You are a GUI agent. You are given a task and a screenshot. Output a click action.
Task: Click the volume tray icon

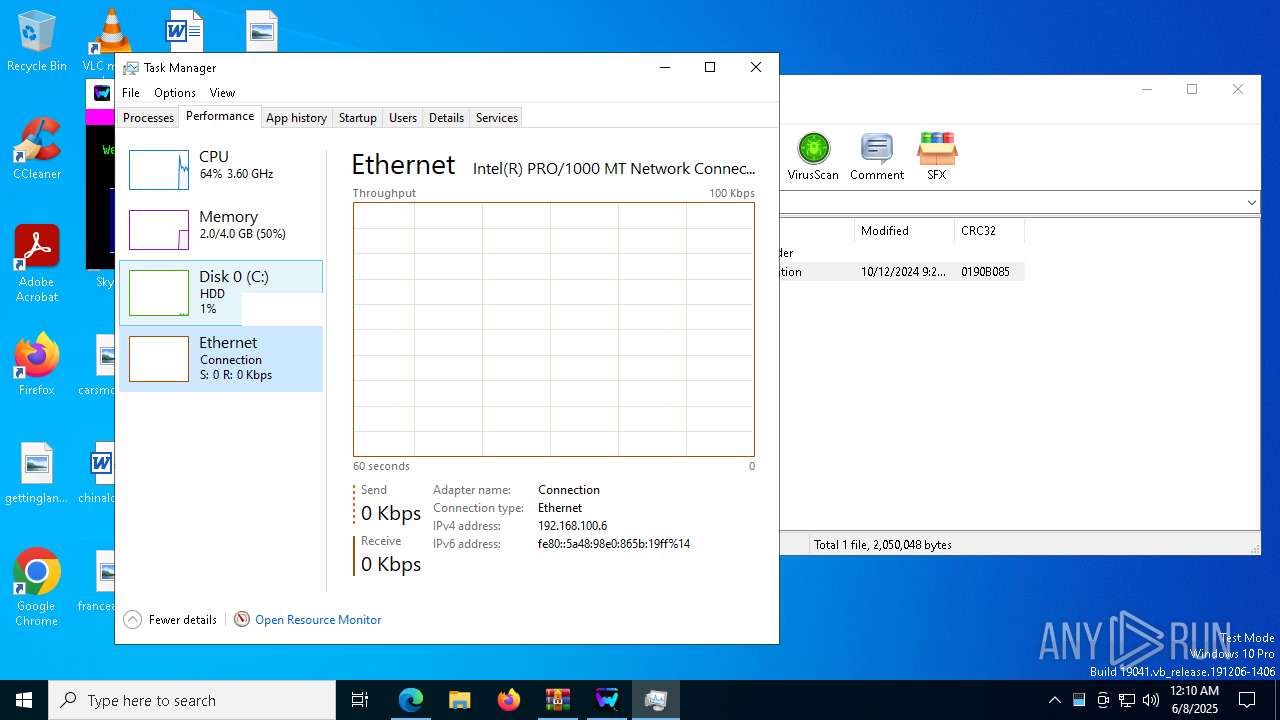[x=1151, y=700]
